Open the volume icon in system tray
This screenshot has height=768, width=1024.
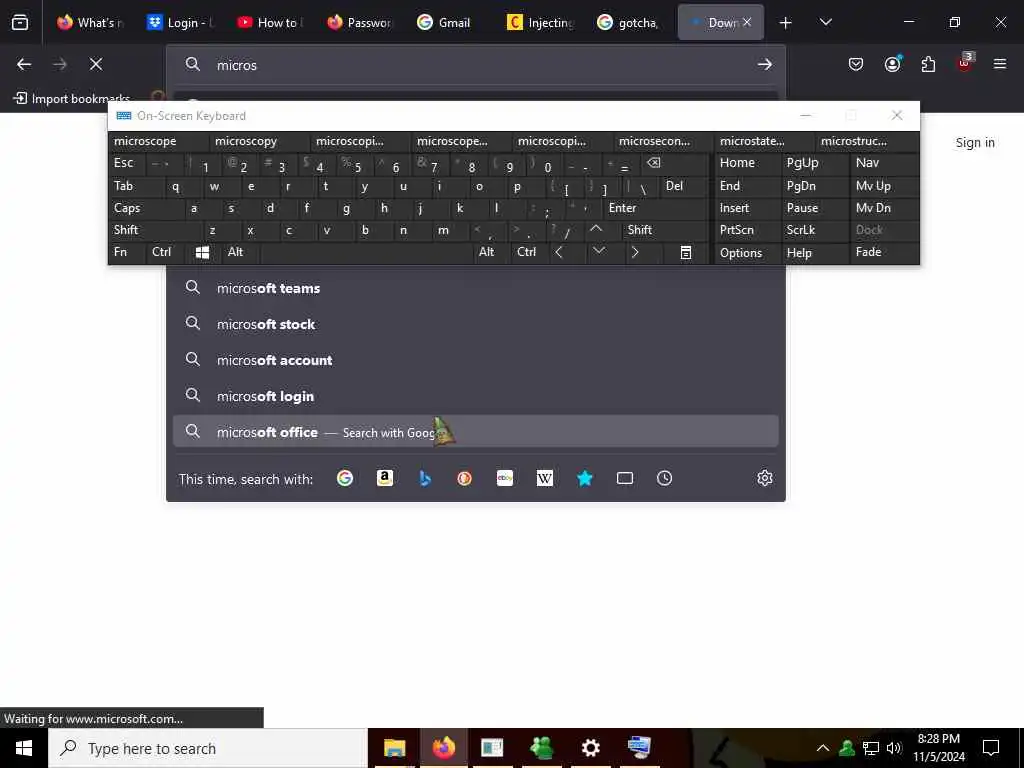(894, 748)
